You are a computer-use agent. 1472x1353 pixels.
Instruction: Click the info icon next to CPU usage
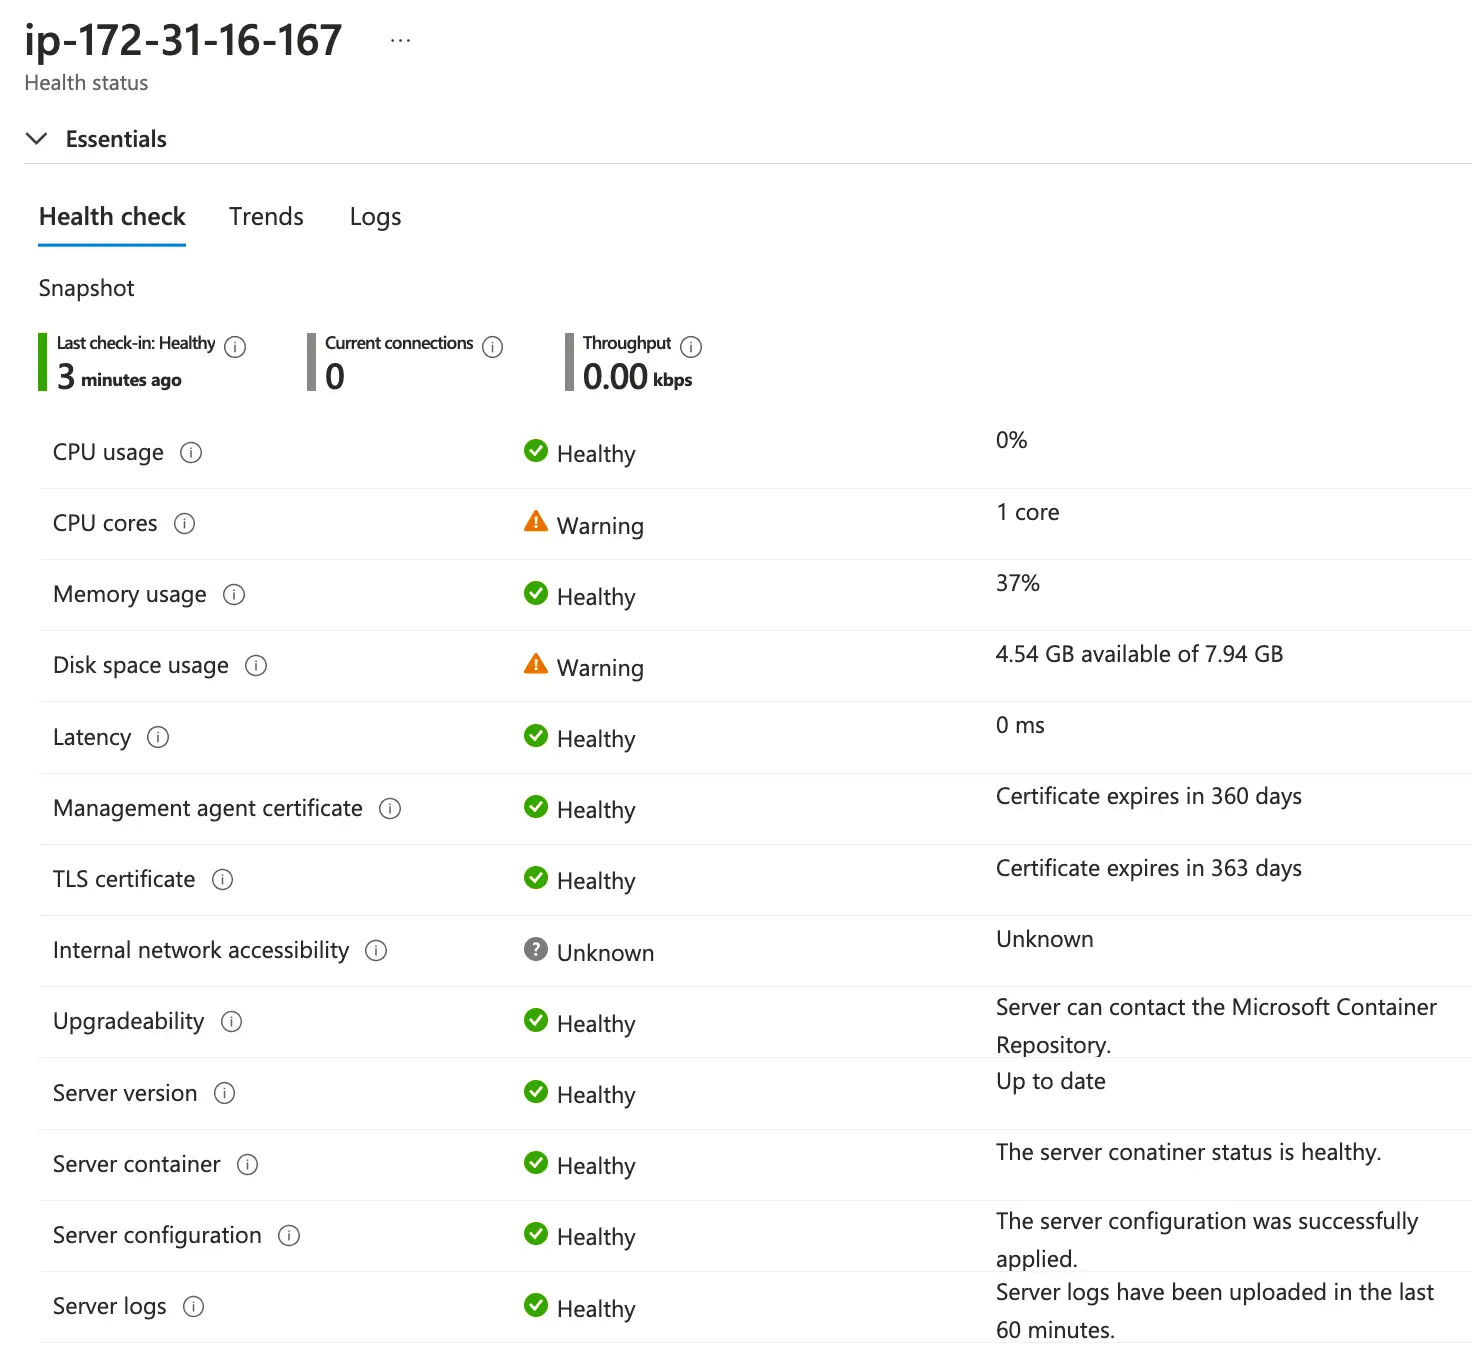click(x=191, y=453)
